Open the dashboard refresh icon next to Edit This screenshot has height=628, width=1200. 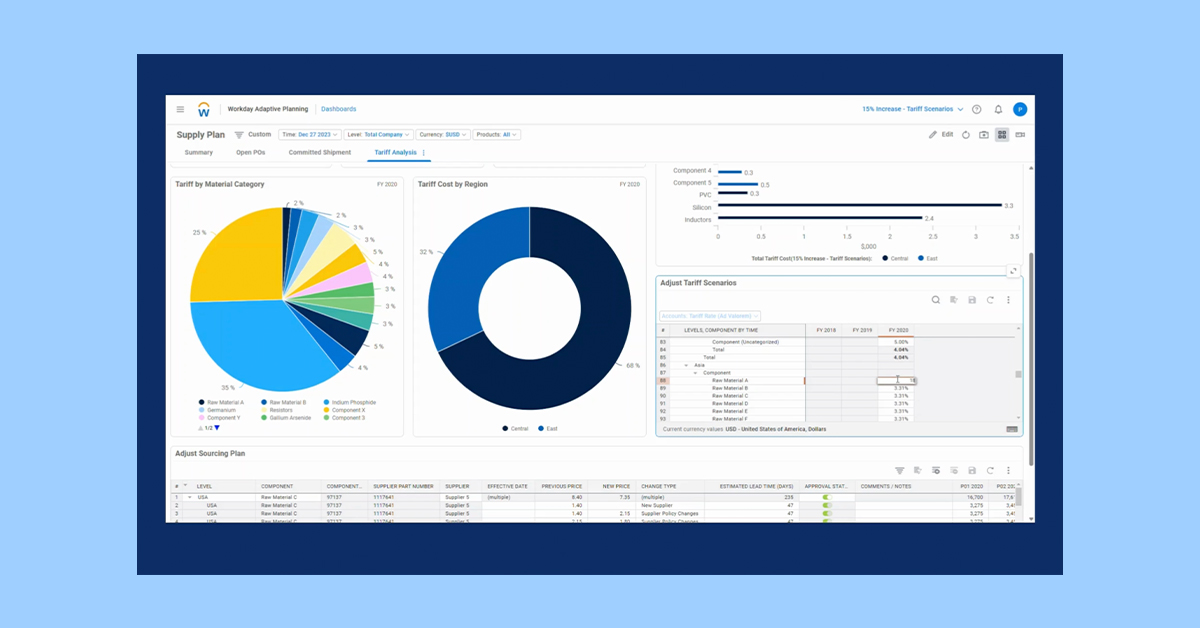[x=966, y=134]
